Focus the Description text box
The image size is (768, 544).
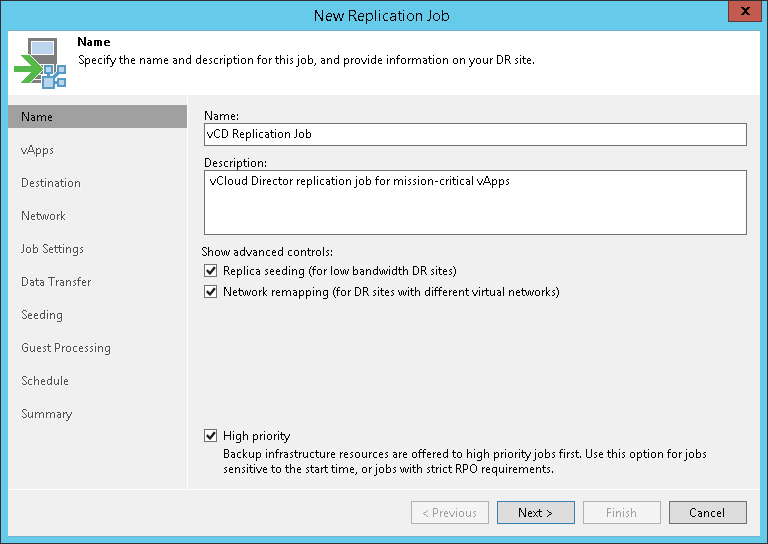pyautogui.click(x=475, y=202)
